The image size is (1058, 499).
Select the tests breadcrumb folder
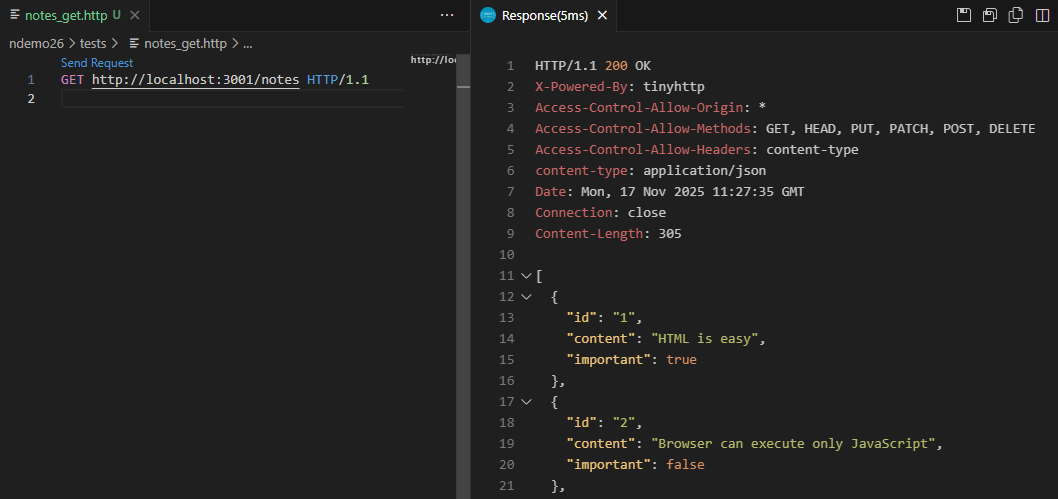93,43
